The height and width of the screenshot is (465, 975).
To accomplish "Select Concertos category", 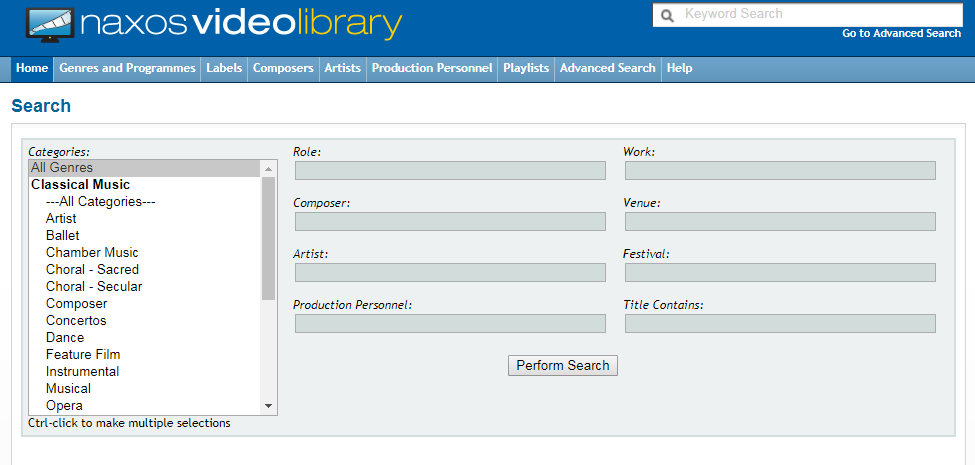I will [x=144, y=321].
